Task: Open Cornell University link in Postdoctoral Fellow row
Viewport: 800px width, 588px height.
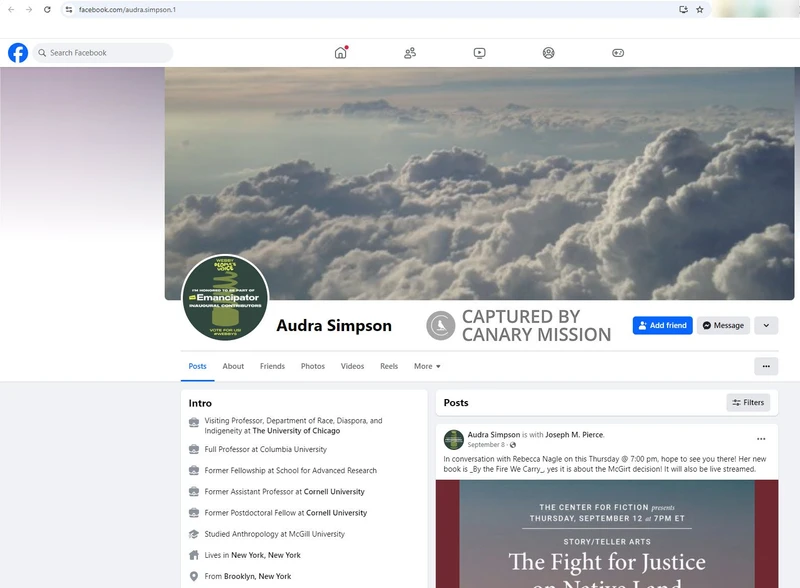Action: coord(336,513)
